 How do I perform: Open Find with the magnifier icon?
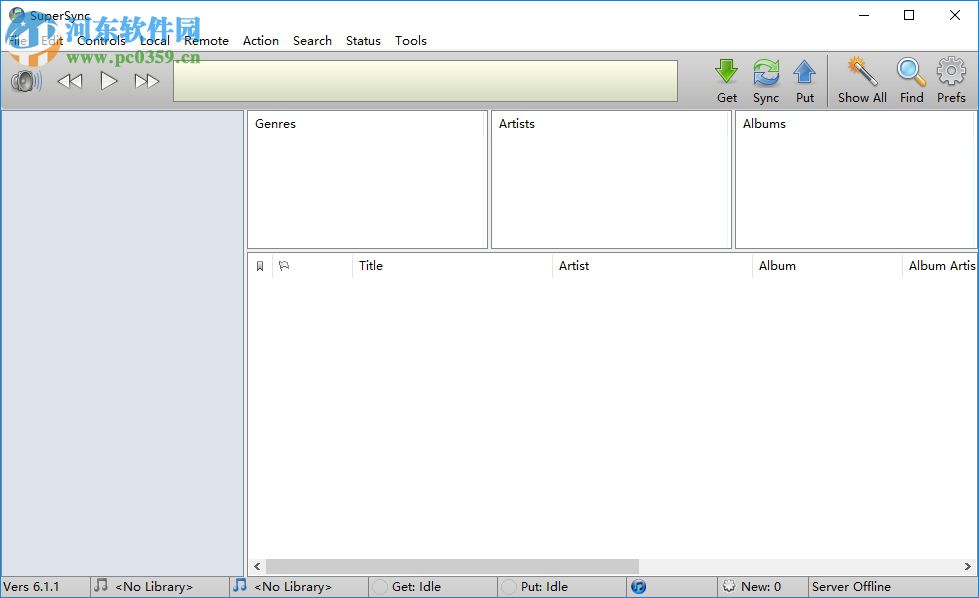911,71
